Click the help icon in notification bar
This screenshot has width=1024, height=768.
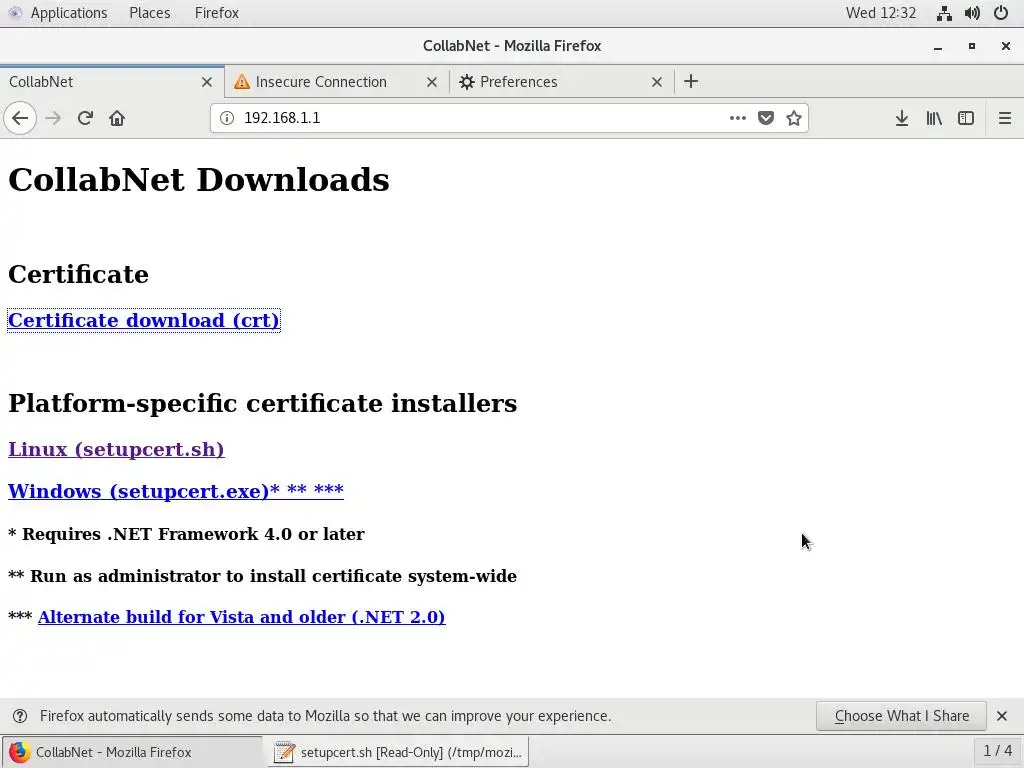(20, 716)
